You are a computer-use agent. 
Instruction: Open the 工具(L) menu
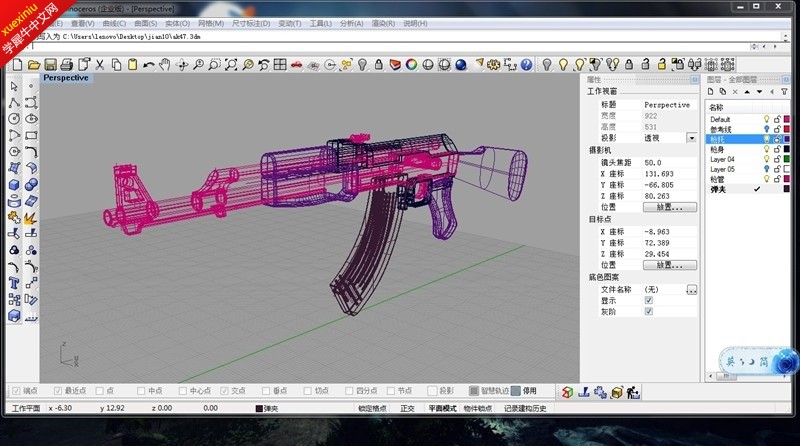(x=321, y=23)
